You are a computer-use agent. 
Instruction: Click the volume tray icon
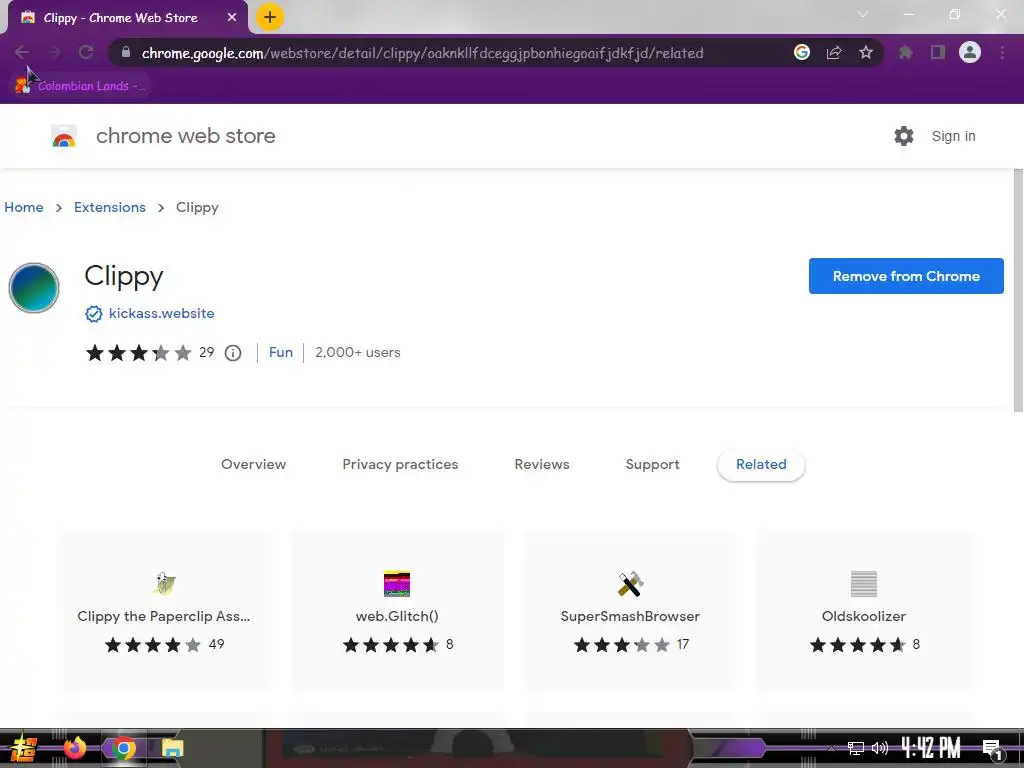pos(880,748)
